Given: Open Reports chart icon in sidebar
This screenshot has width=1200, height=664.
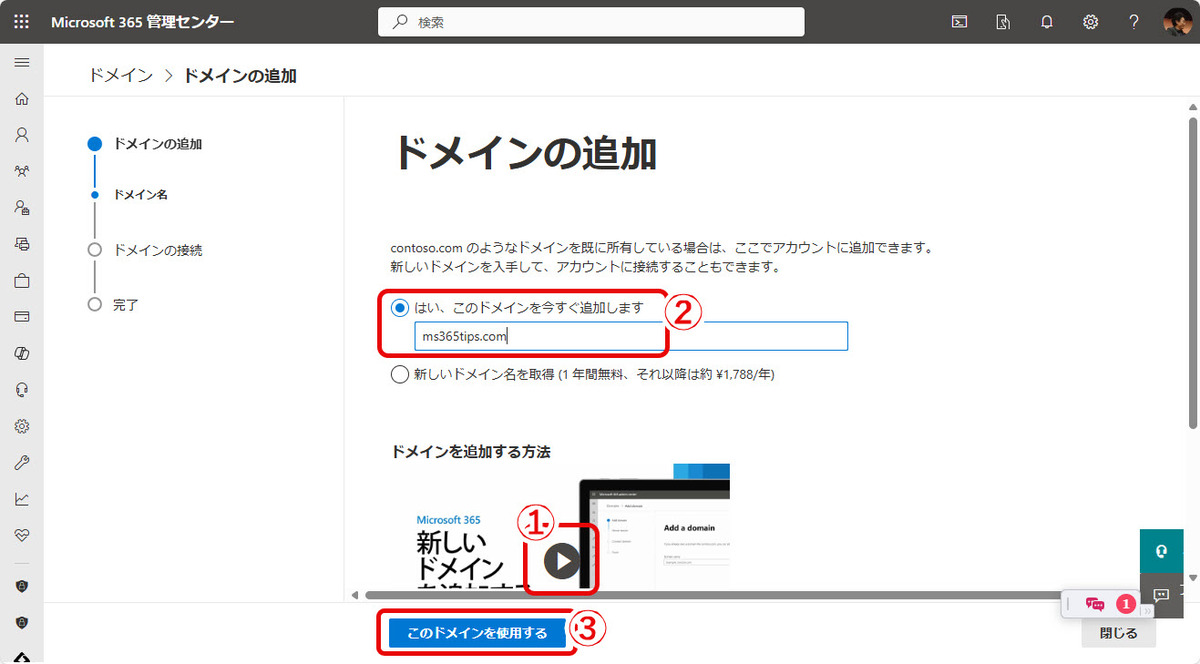Looking at the screenshot, I should pos(22,498).
